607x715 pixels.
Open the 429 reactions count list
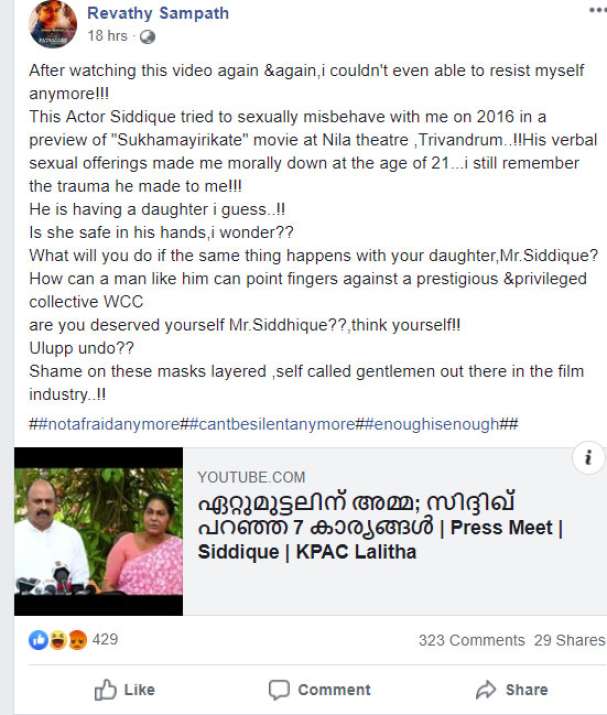click(105, 639)
